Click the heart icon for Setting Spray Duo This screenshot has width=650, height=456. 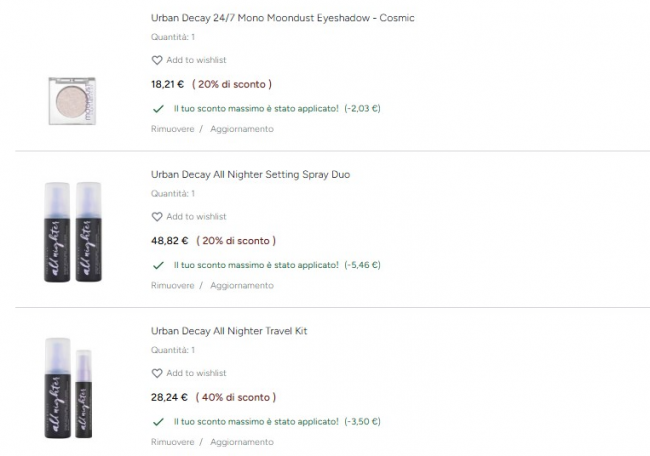pos(157,216)
